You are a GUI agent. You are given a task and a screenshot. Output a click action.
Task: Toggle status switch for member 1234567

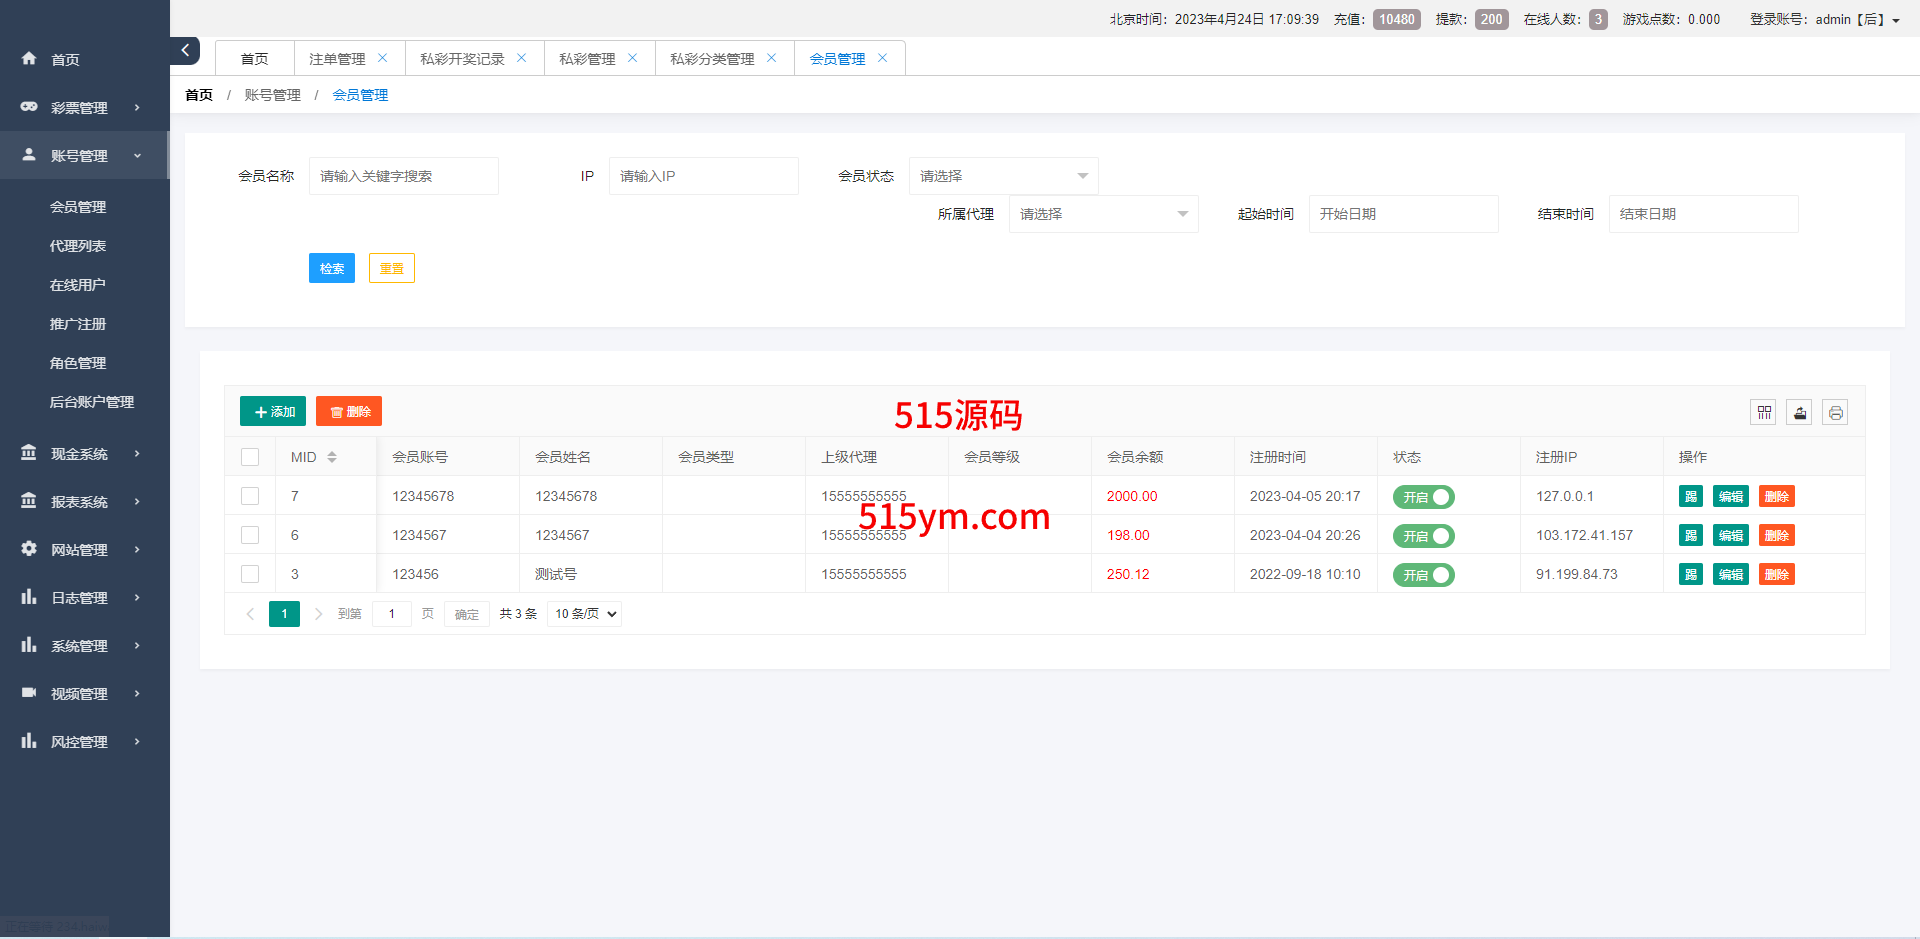coord(1423,536)
